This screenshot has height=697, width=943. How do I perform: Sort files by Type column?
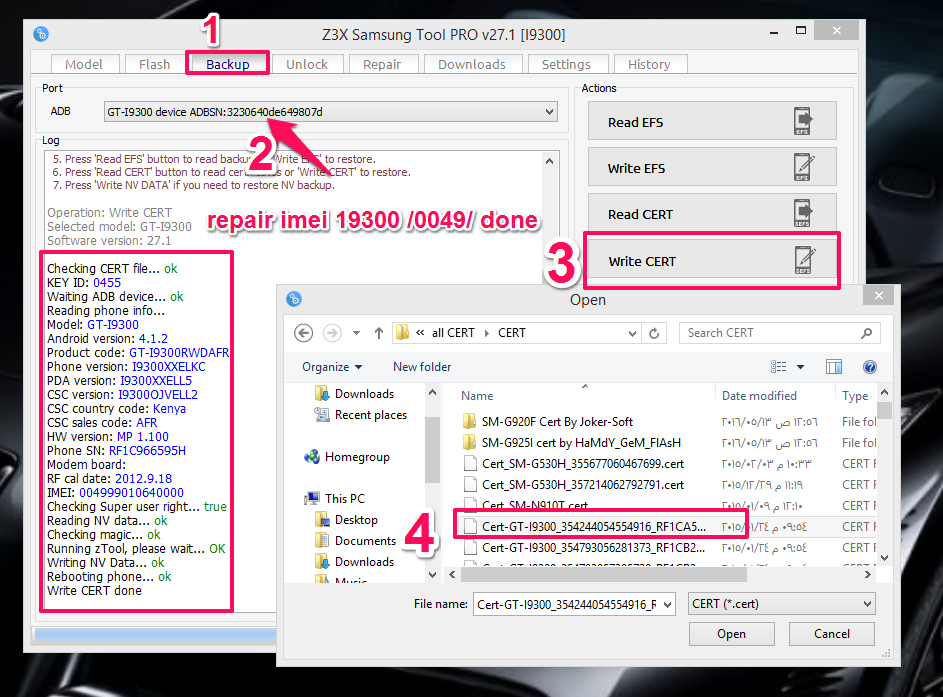[x=855, y=396]
